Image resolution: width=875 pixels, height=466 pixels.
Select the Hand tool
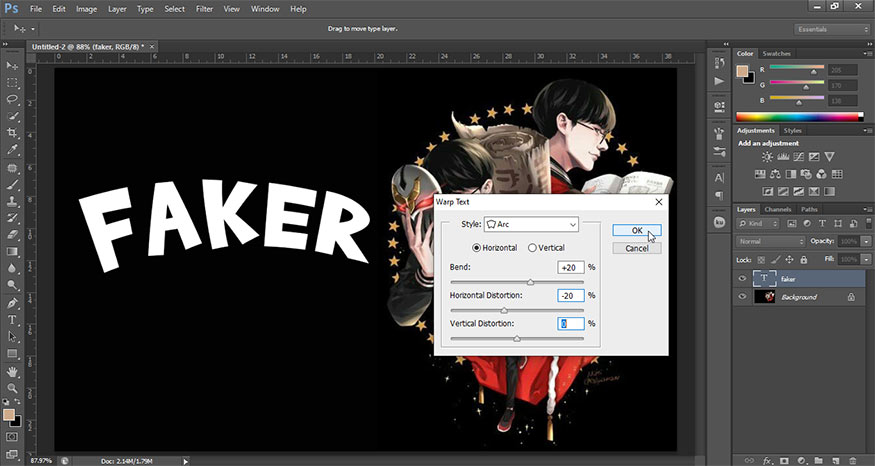tap(12, 371)
